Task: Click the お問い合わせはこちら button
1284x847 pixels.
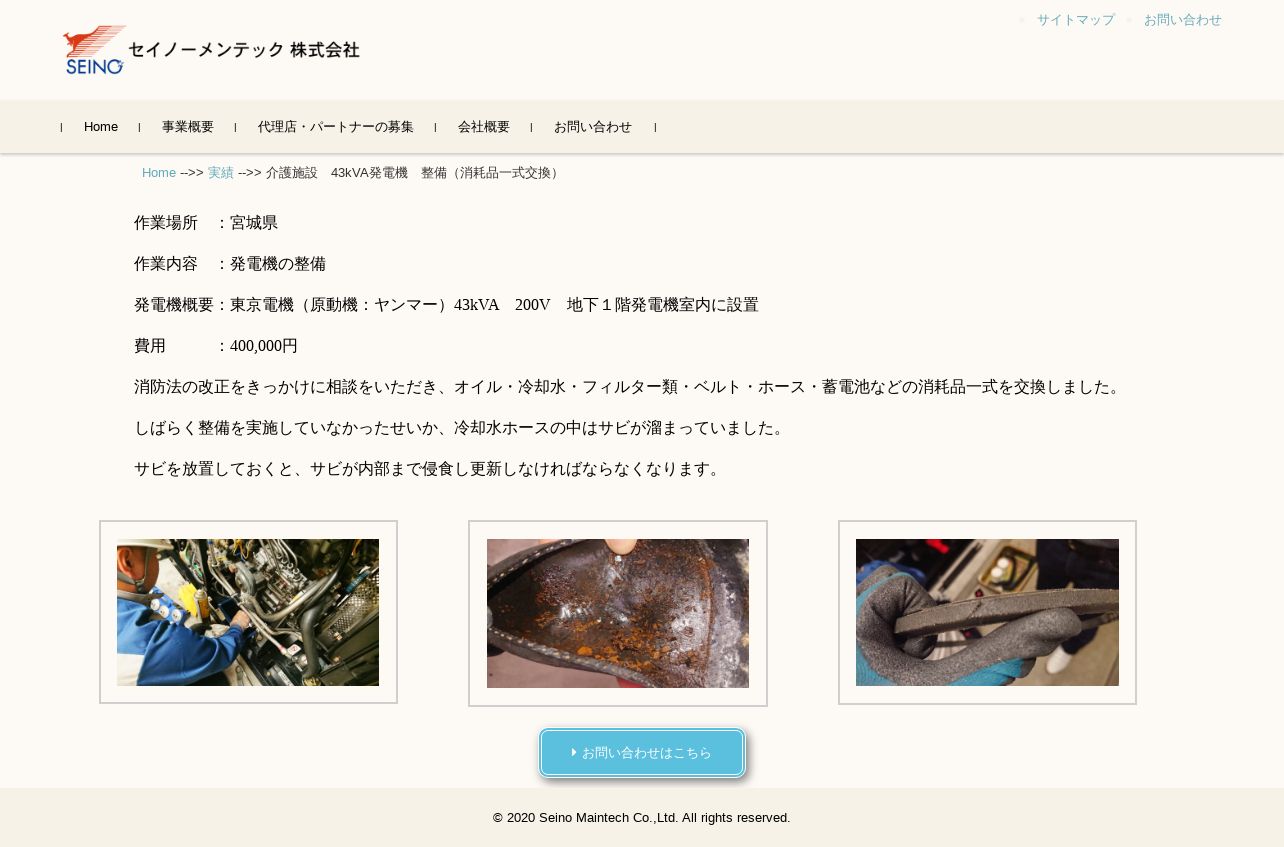Action: click(642, 753)
